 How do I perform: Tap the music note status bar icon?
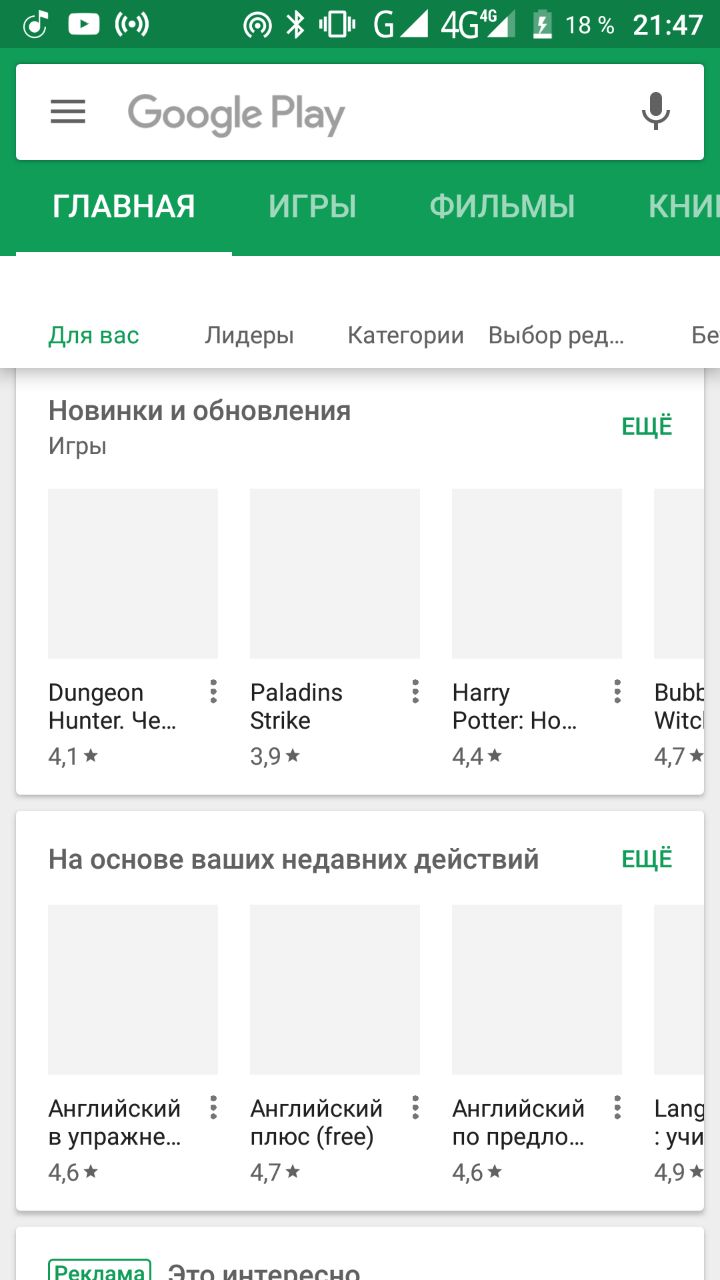pos(35,24)
